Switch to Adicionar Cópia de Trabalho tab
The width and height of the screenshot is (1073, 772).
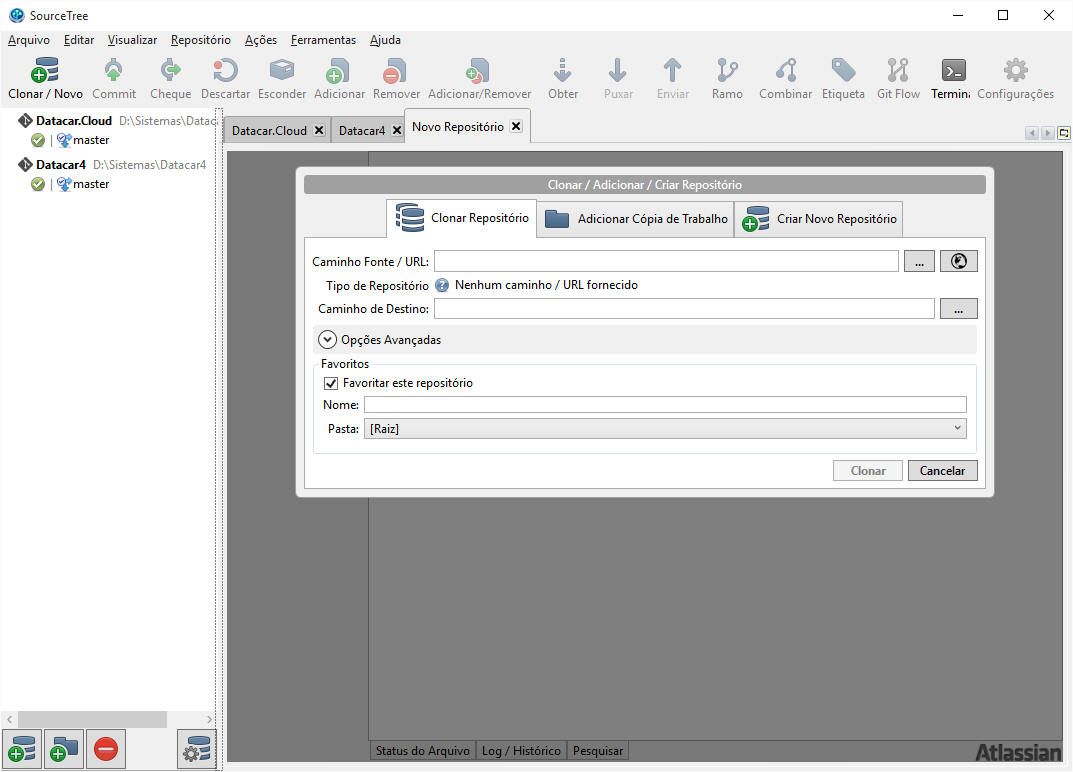(635, 219)
